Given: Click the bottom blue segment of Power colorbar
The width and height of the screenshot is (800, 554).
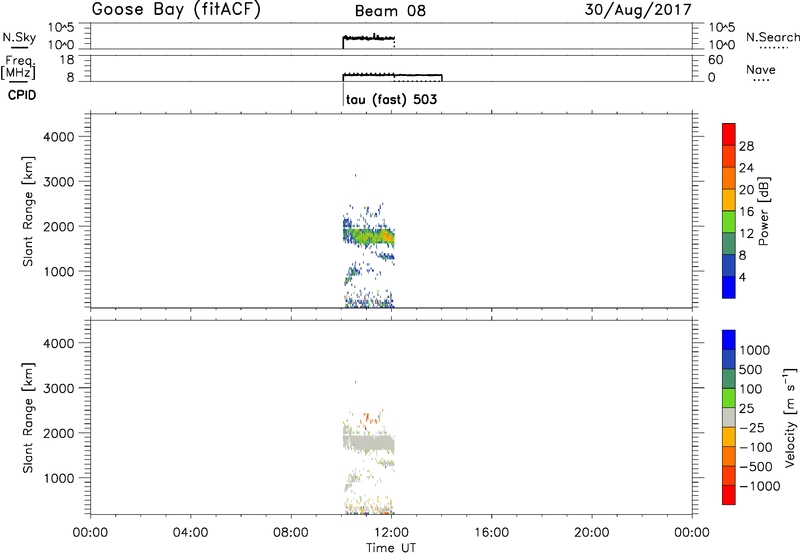Looking at the screenshot, I should pyautogui.click(x=729, y=288).
